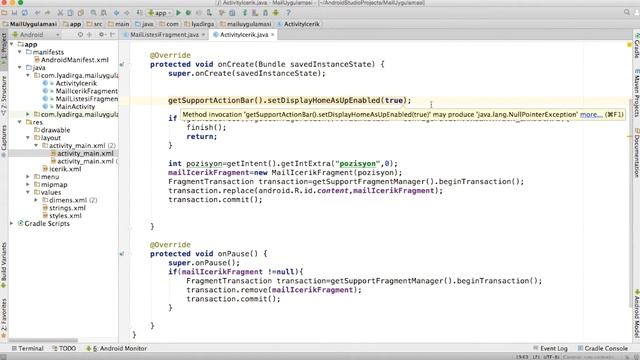Toggle the Build Variants side panel

(4, 265)
